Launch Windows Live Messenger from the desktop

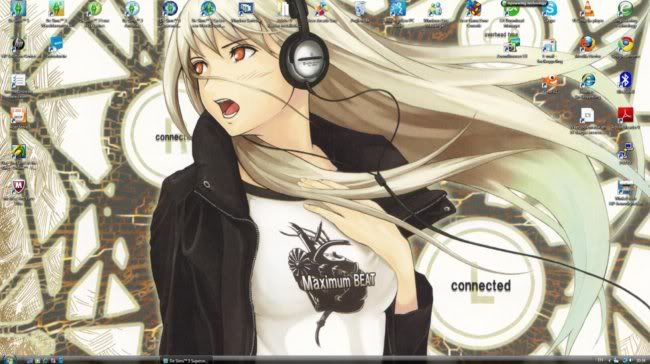435,13
